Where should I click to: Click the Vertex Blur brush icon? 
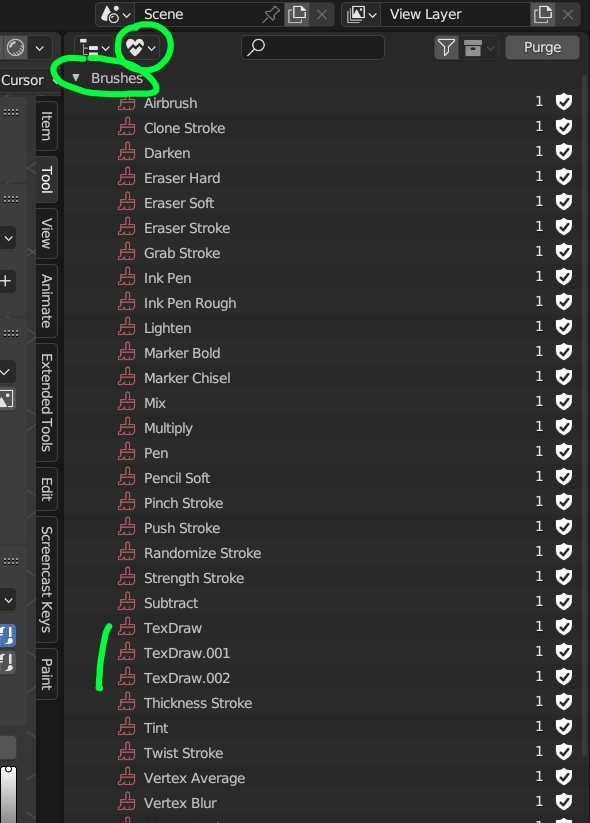tap(127, 803)
